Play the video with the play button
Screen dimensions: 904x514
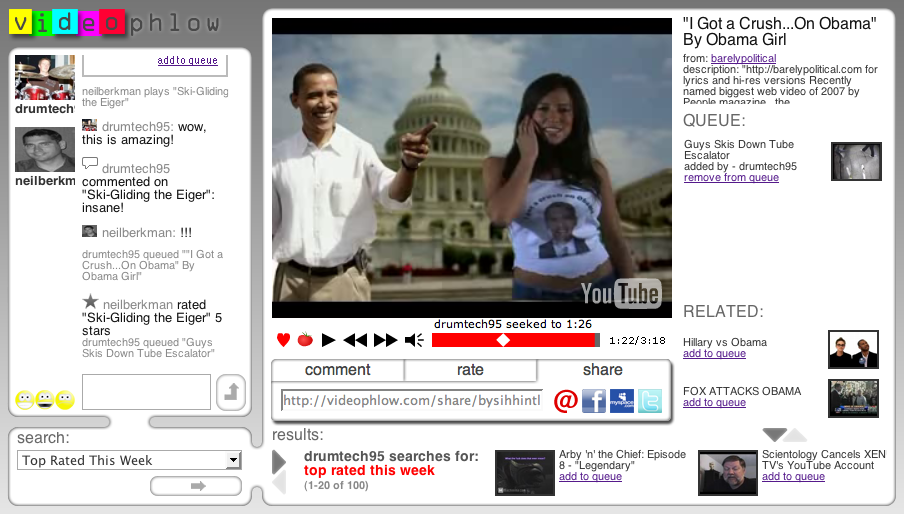(x=329, y=340)
